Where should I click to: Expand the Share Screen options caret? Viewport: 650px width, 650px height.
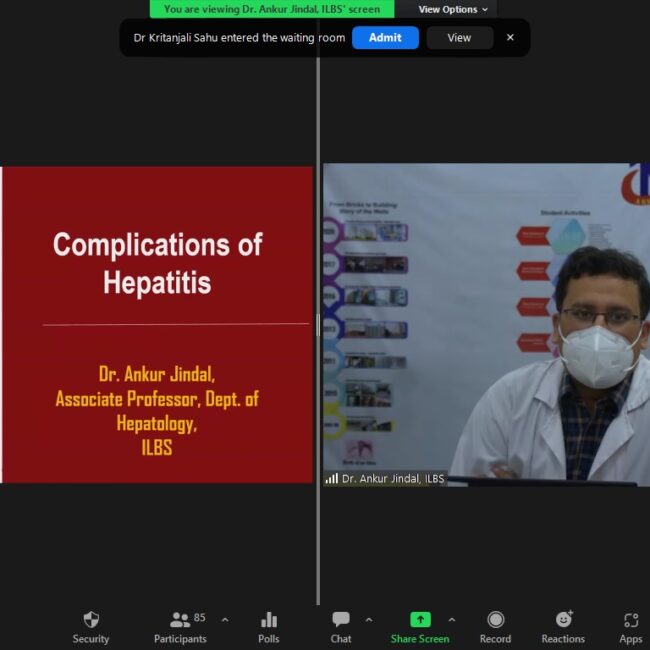click(451, 619)
